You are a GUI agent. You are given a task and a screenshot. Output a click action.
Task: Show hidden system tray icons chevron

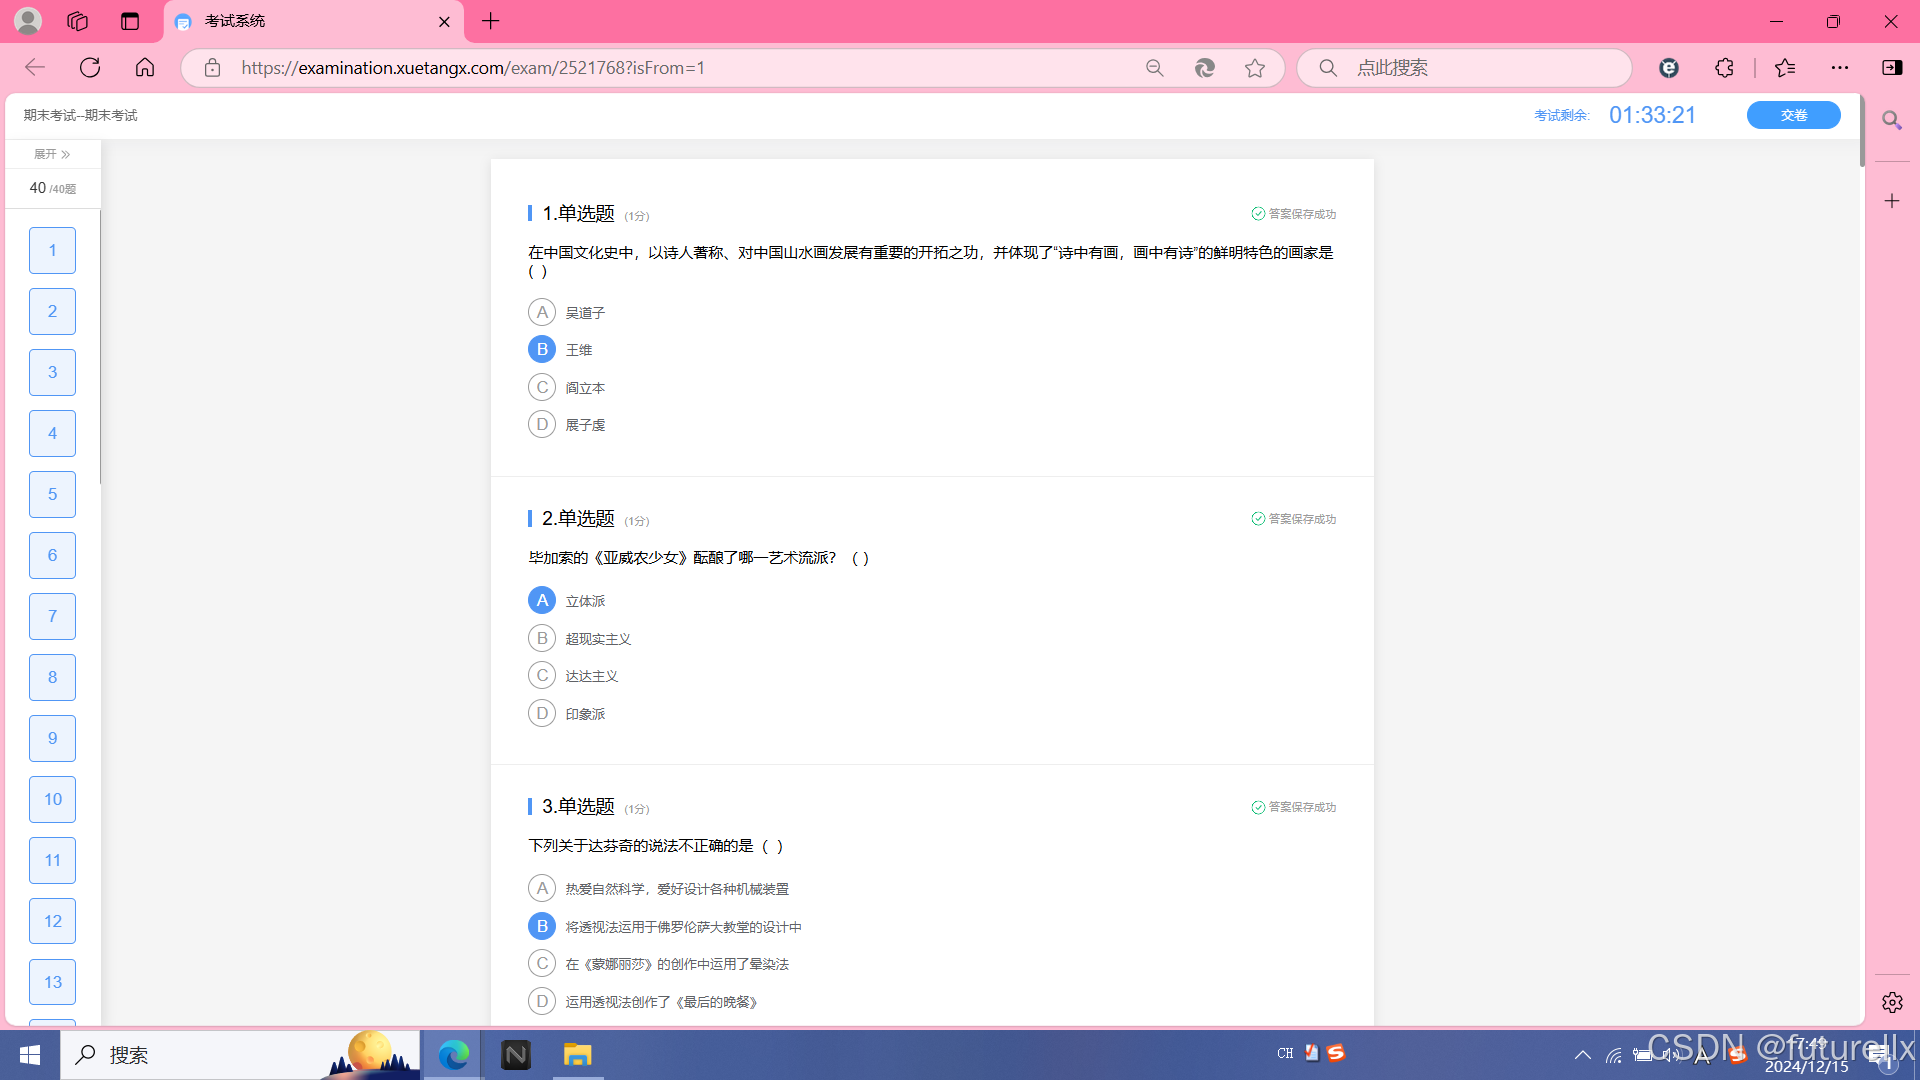pos(1583,1055)
